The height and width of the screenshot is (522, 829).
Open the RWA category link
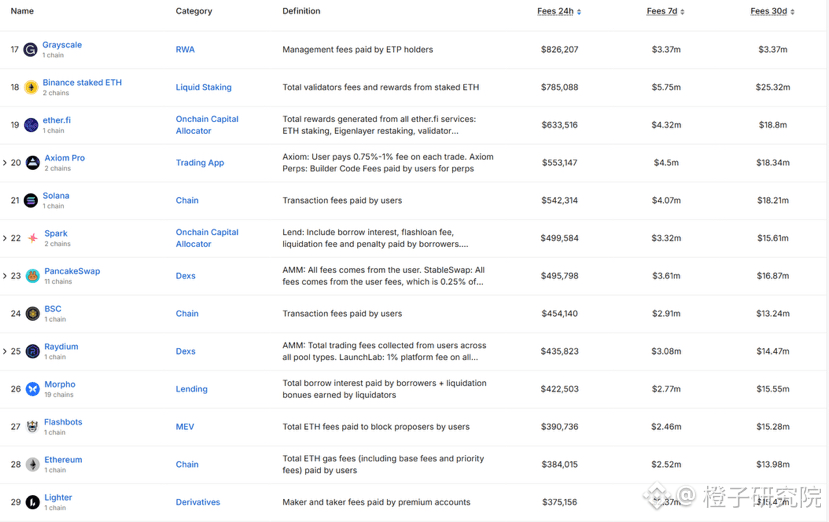coord(185,50)
